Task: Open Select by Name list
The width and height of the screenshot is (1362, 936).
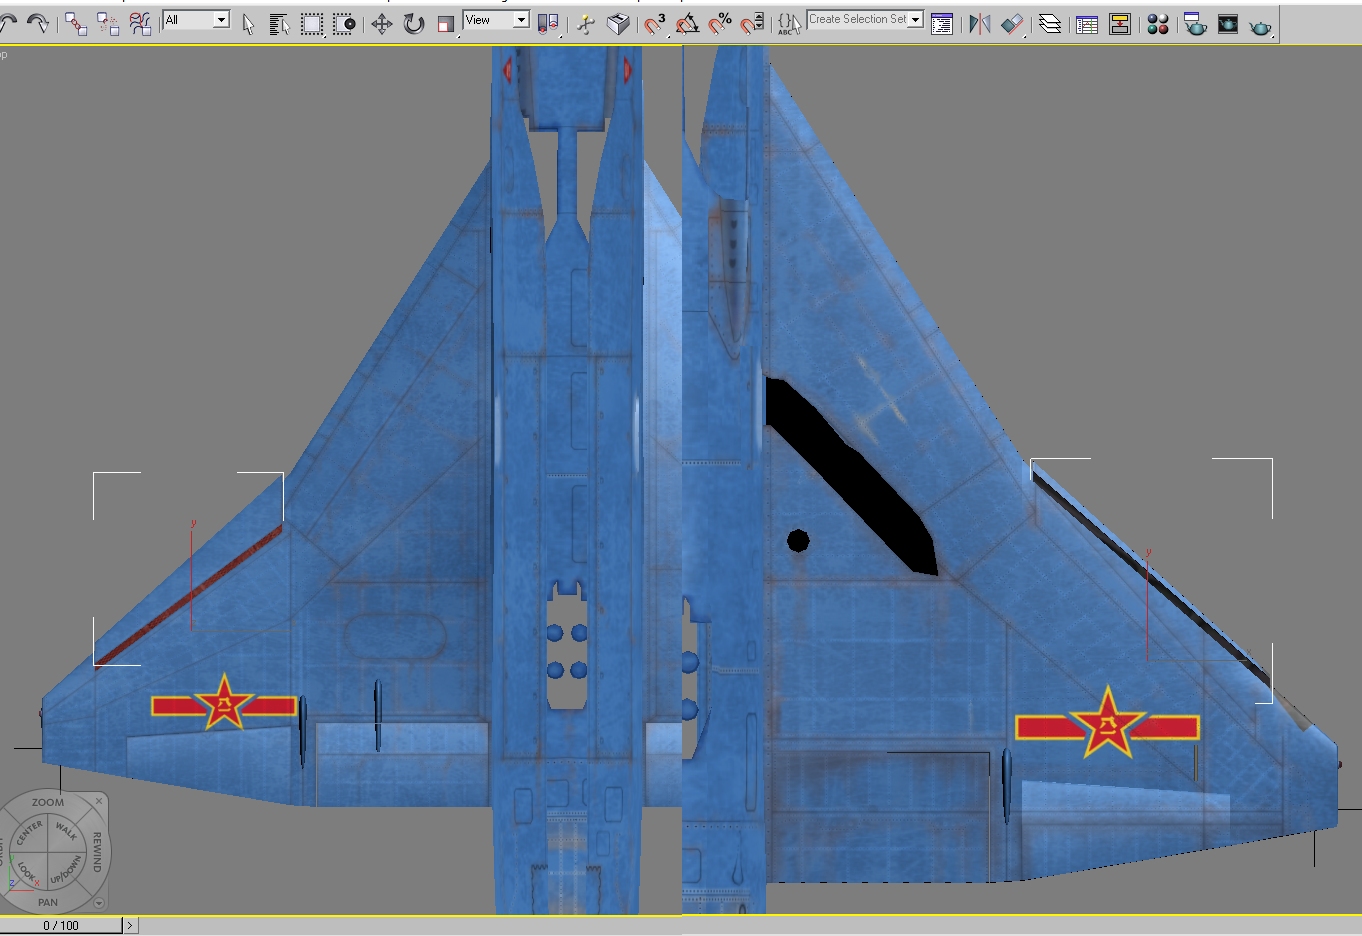Action: 280,24
